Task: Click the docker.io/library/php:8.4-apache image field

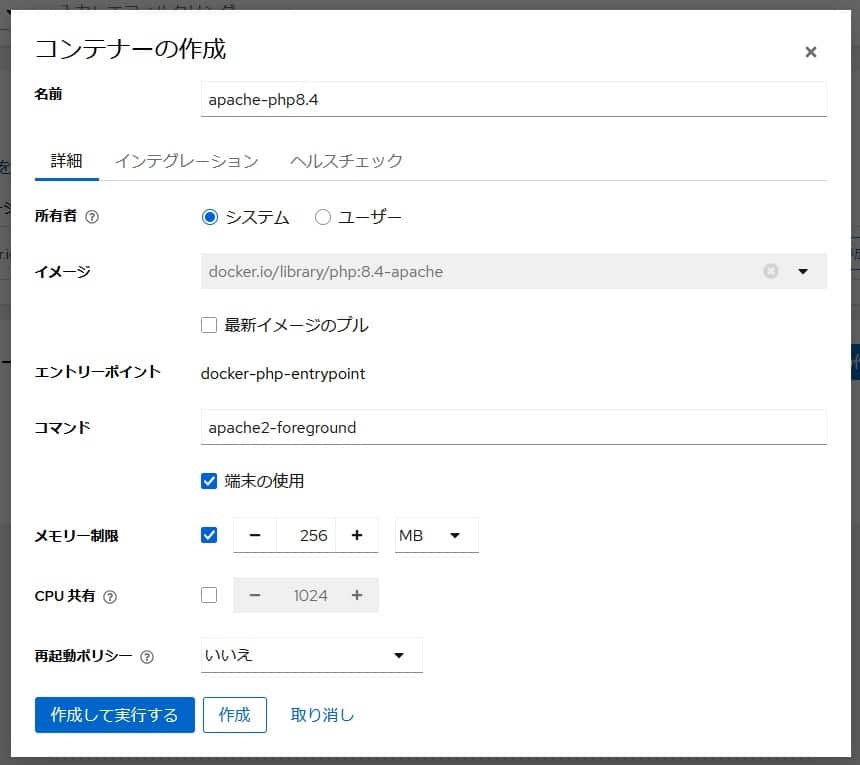Action: (x=513, y=271)
